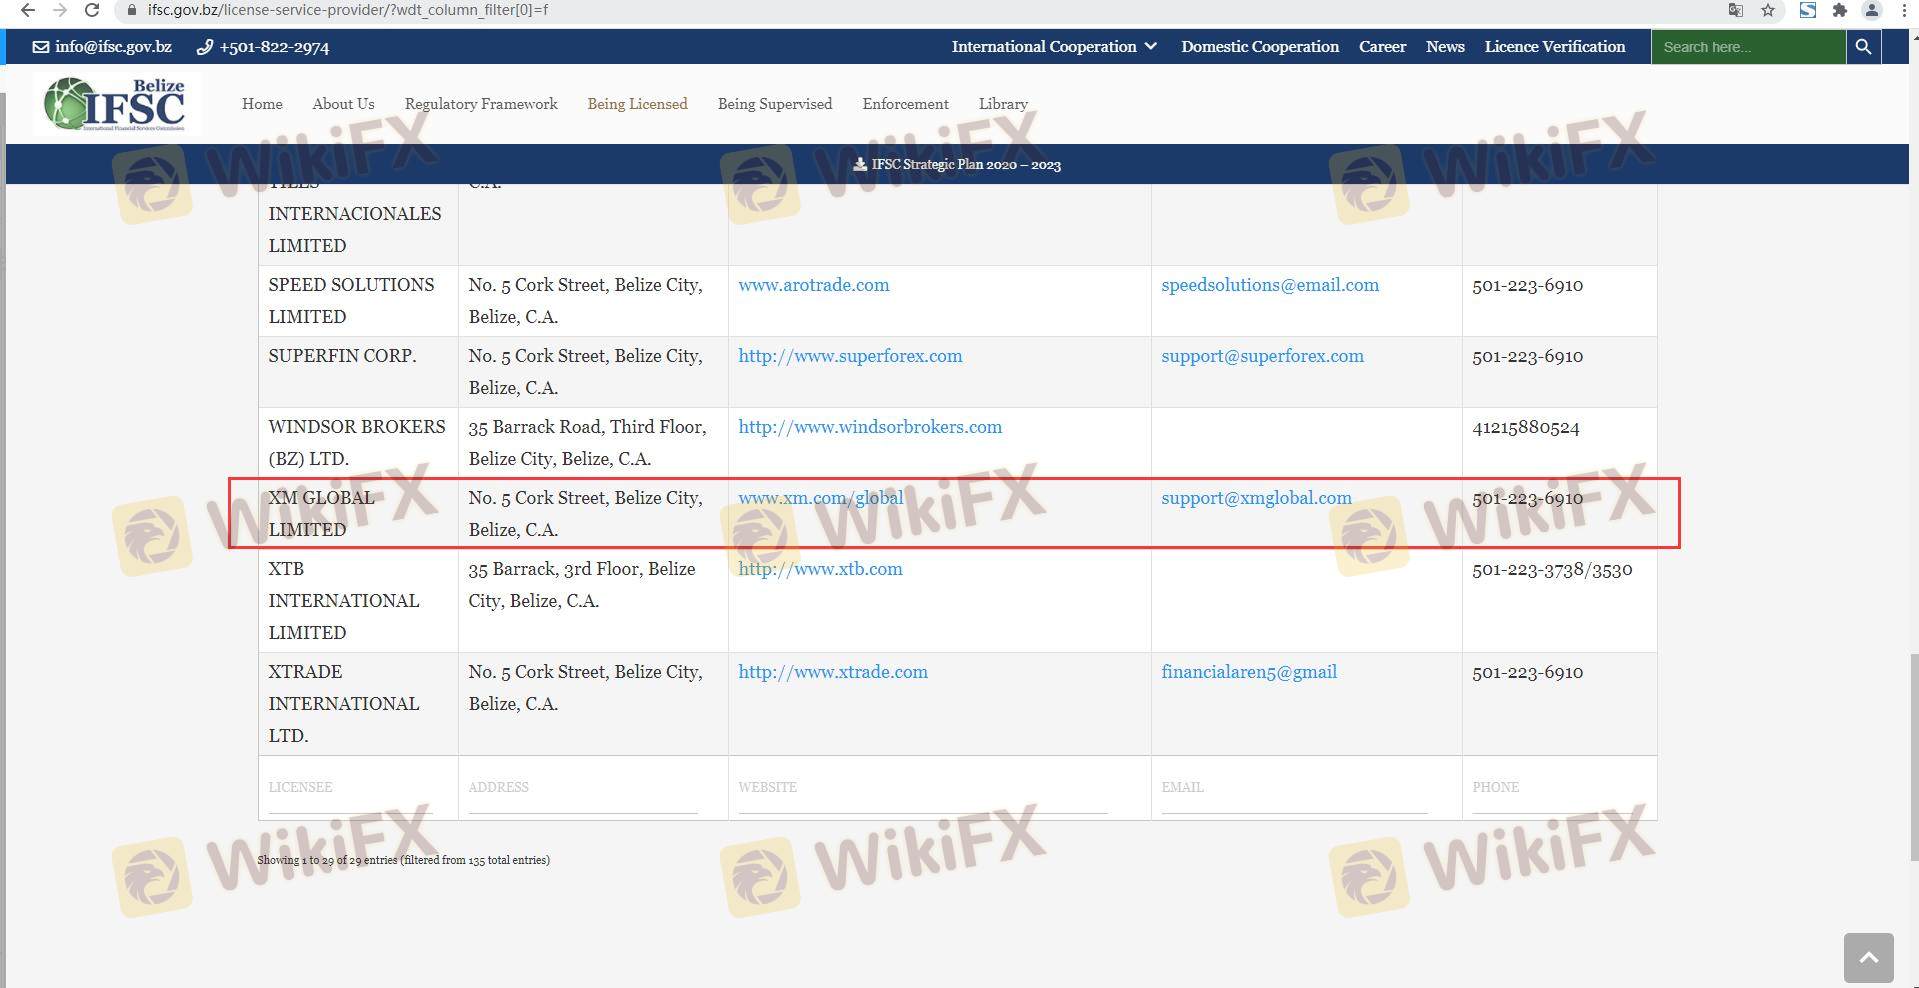The height and width of the screenshot is (988, 1919).
Task: Go to Licence Verification page
Action: tap(1554, 47)
